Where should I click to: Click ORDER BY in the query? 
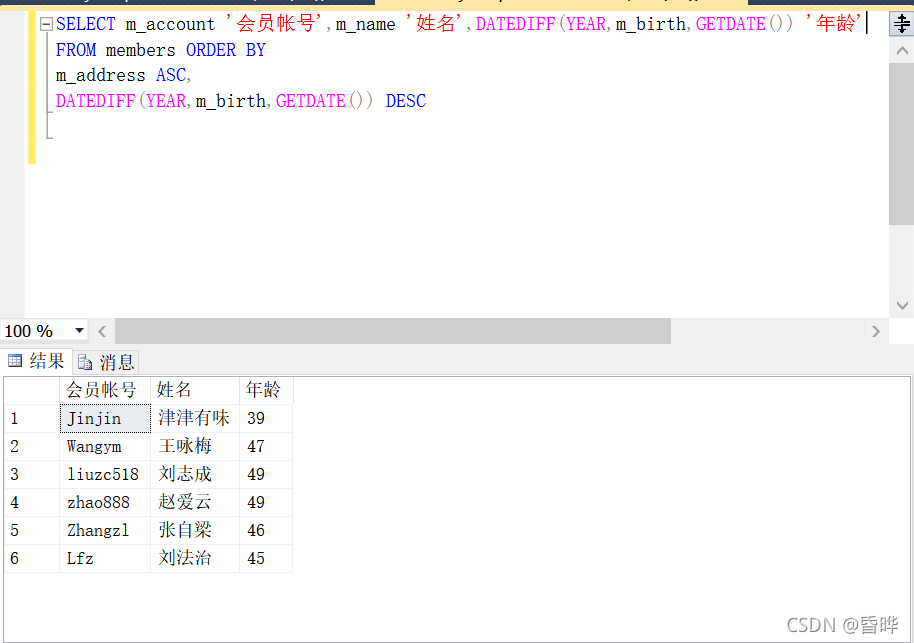[226, 50]
